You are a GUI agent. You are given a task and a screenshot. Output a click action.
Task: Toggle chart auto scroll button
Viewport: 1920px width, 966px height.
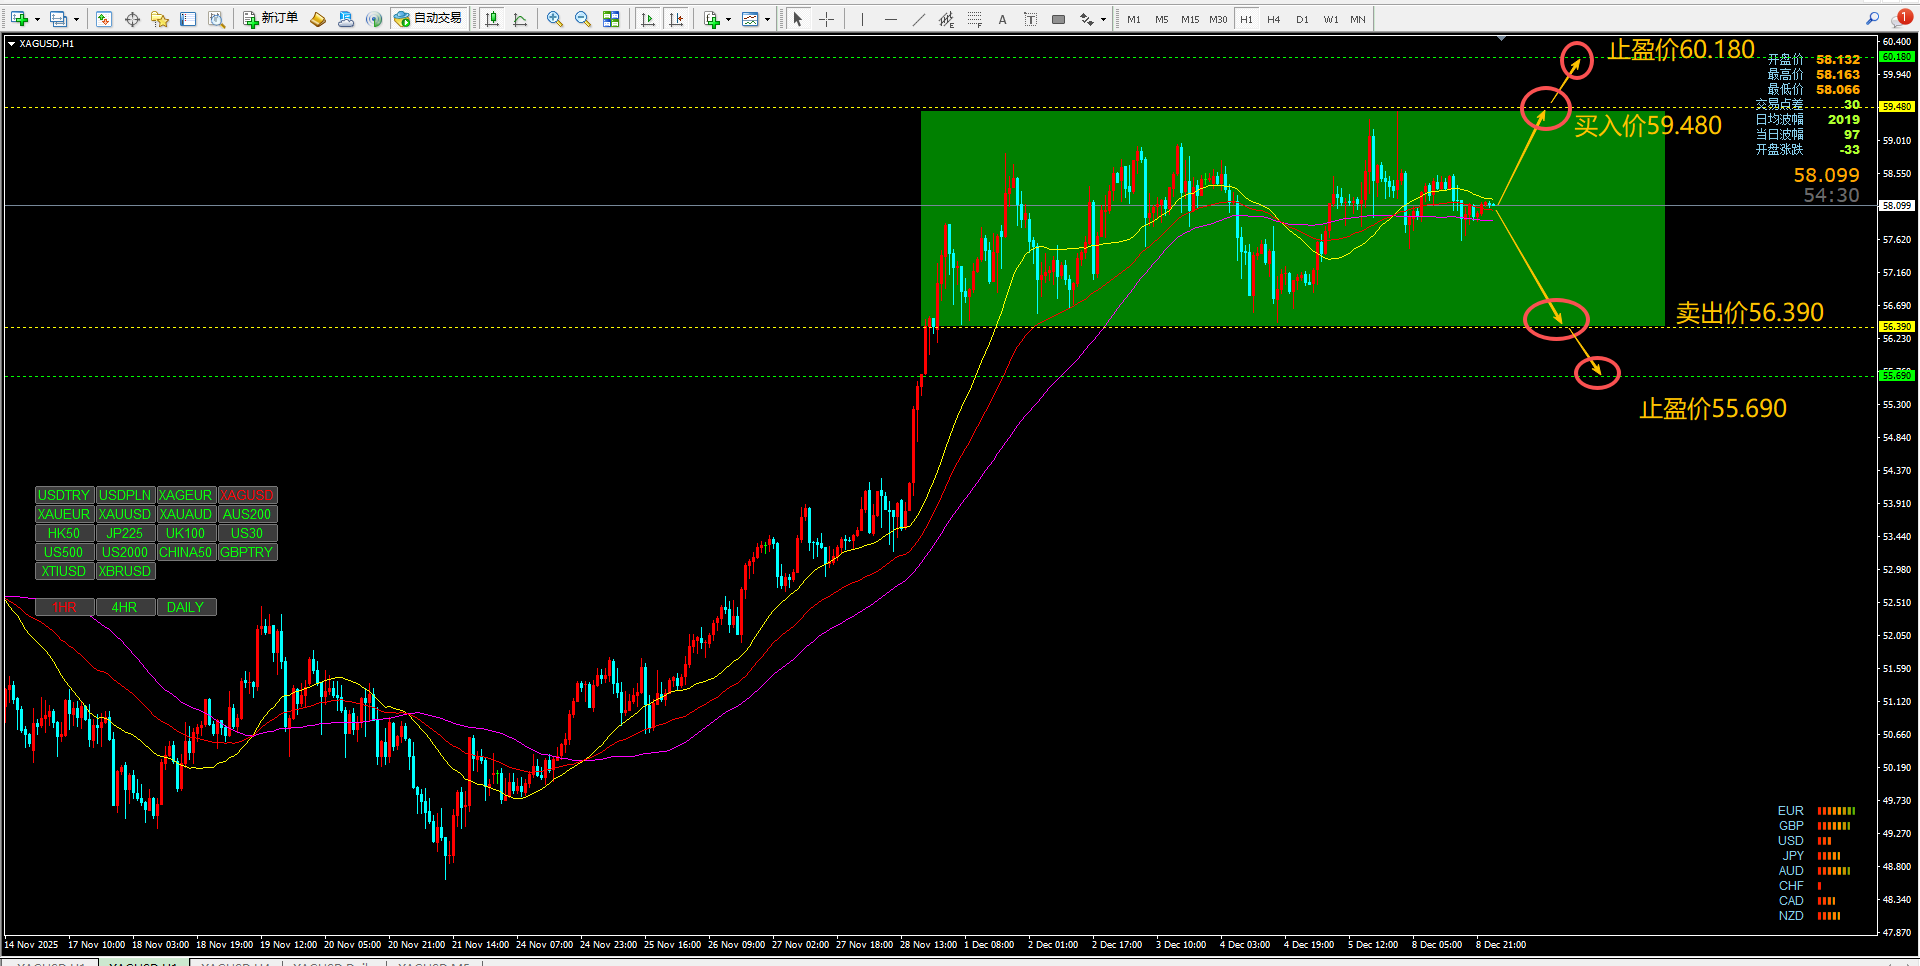(647, 19)
